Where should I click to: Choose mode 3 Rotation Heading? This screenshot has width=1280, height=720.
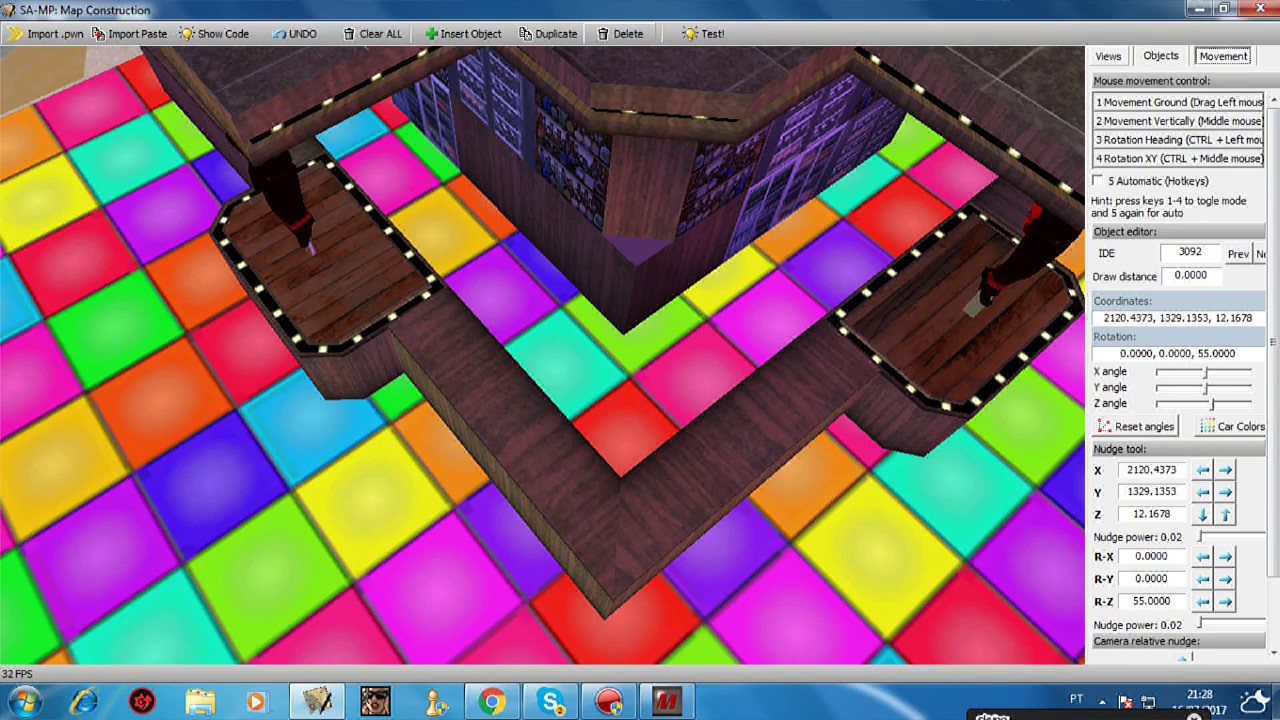(1178, 140)
